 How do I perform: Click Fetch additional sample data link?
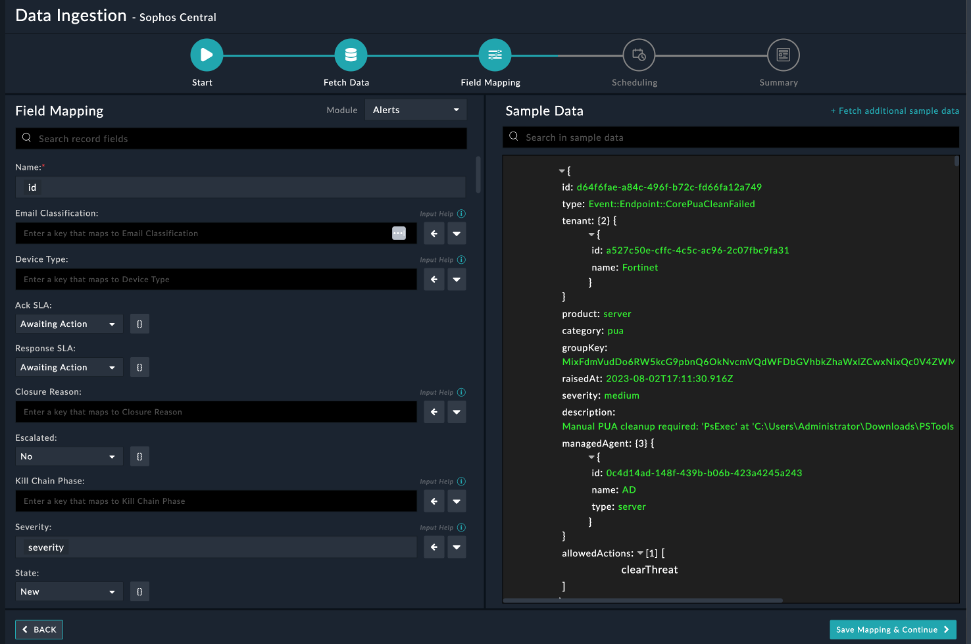coord(894,111)
